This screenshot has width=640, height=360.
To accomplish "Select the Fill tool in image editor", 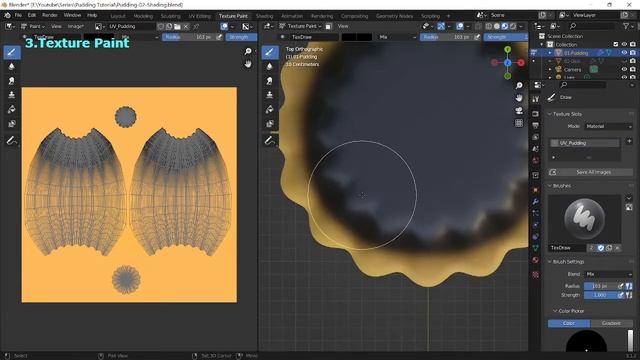I will 11,109.
